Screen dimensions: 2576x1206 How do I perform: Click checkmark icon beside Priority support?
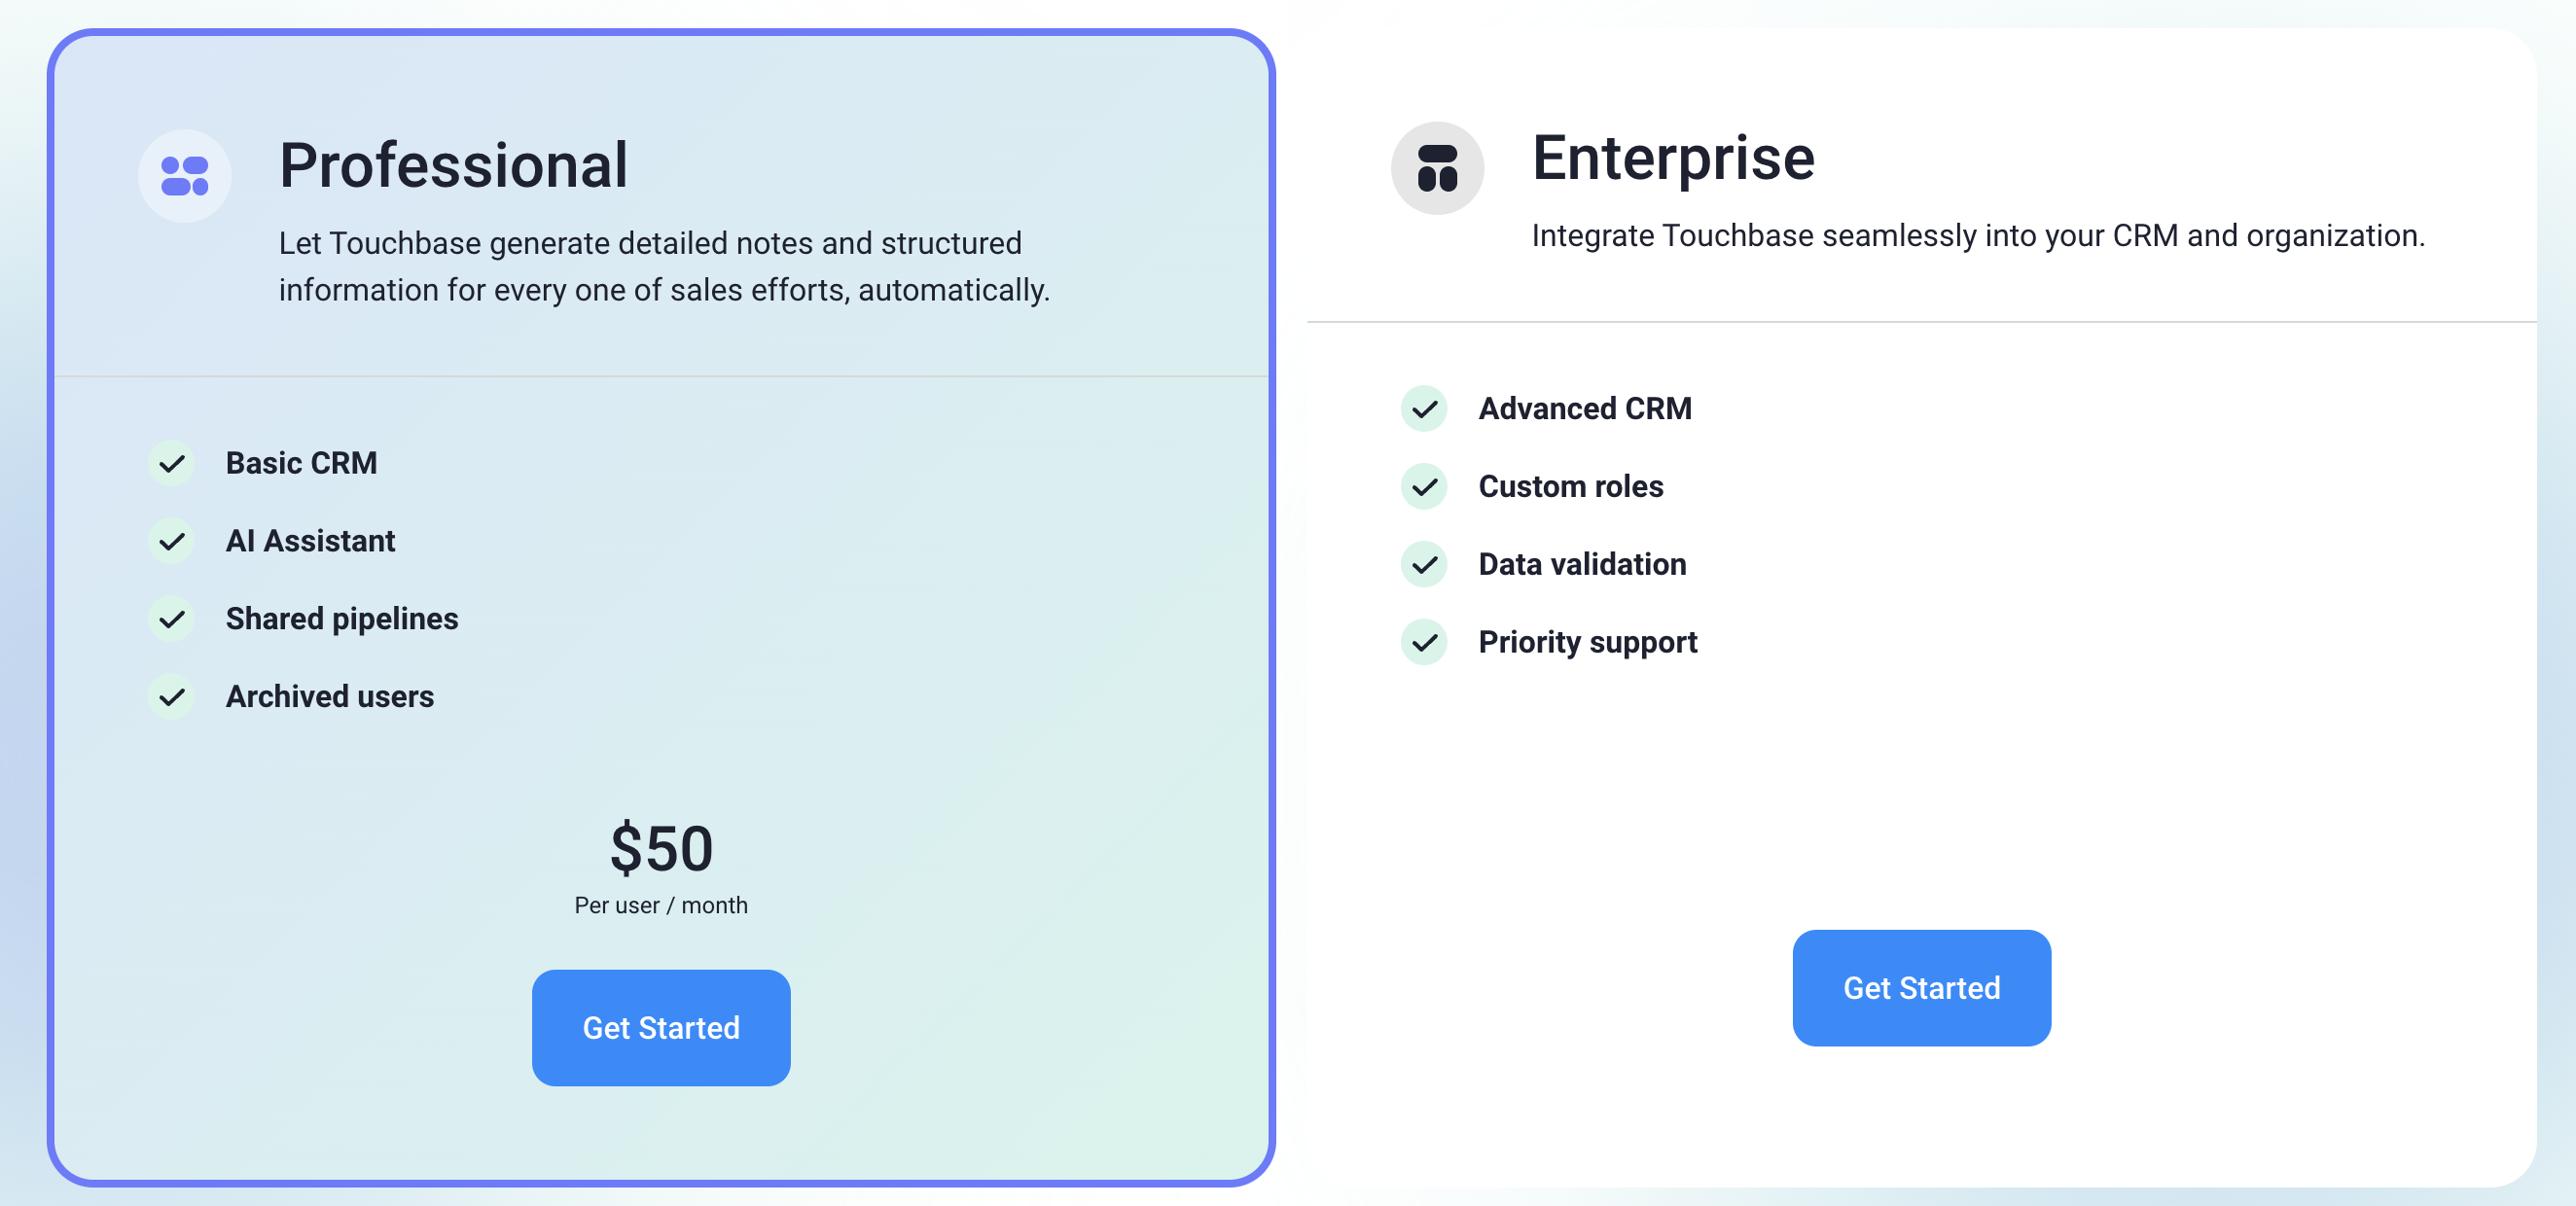point(1424,642)
